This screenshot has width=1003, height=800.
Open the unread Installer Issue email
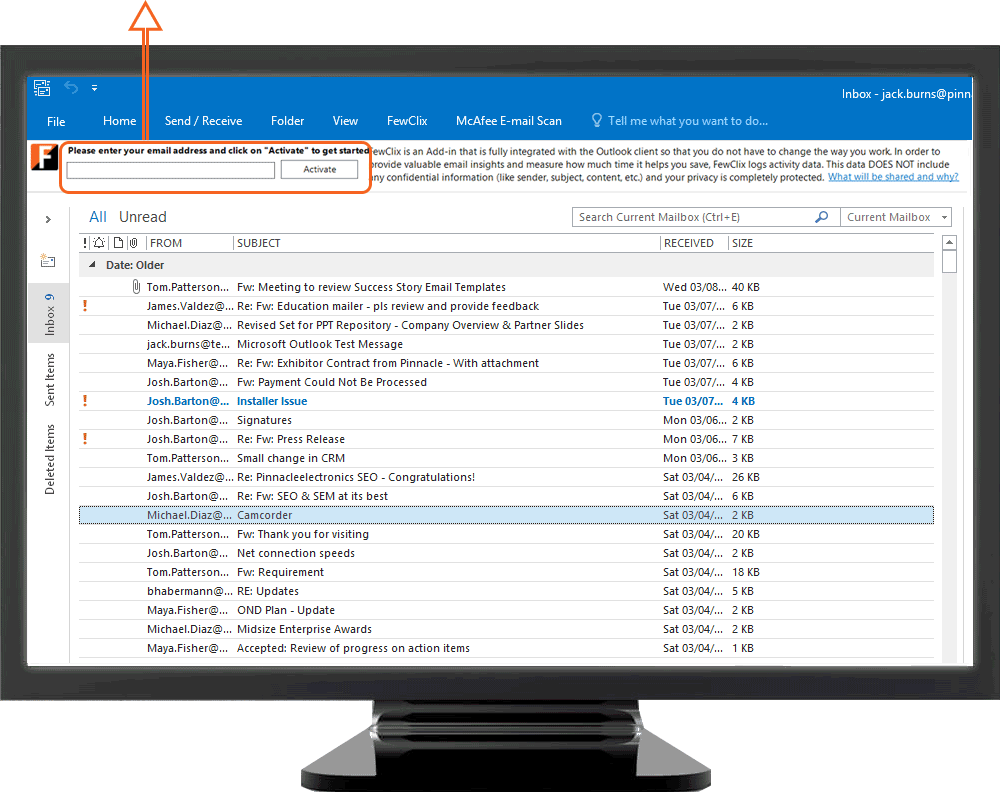[x=506, y=401]
